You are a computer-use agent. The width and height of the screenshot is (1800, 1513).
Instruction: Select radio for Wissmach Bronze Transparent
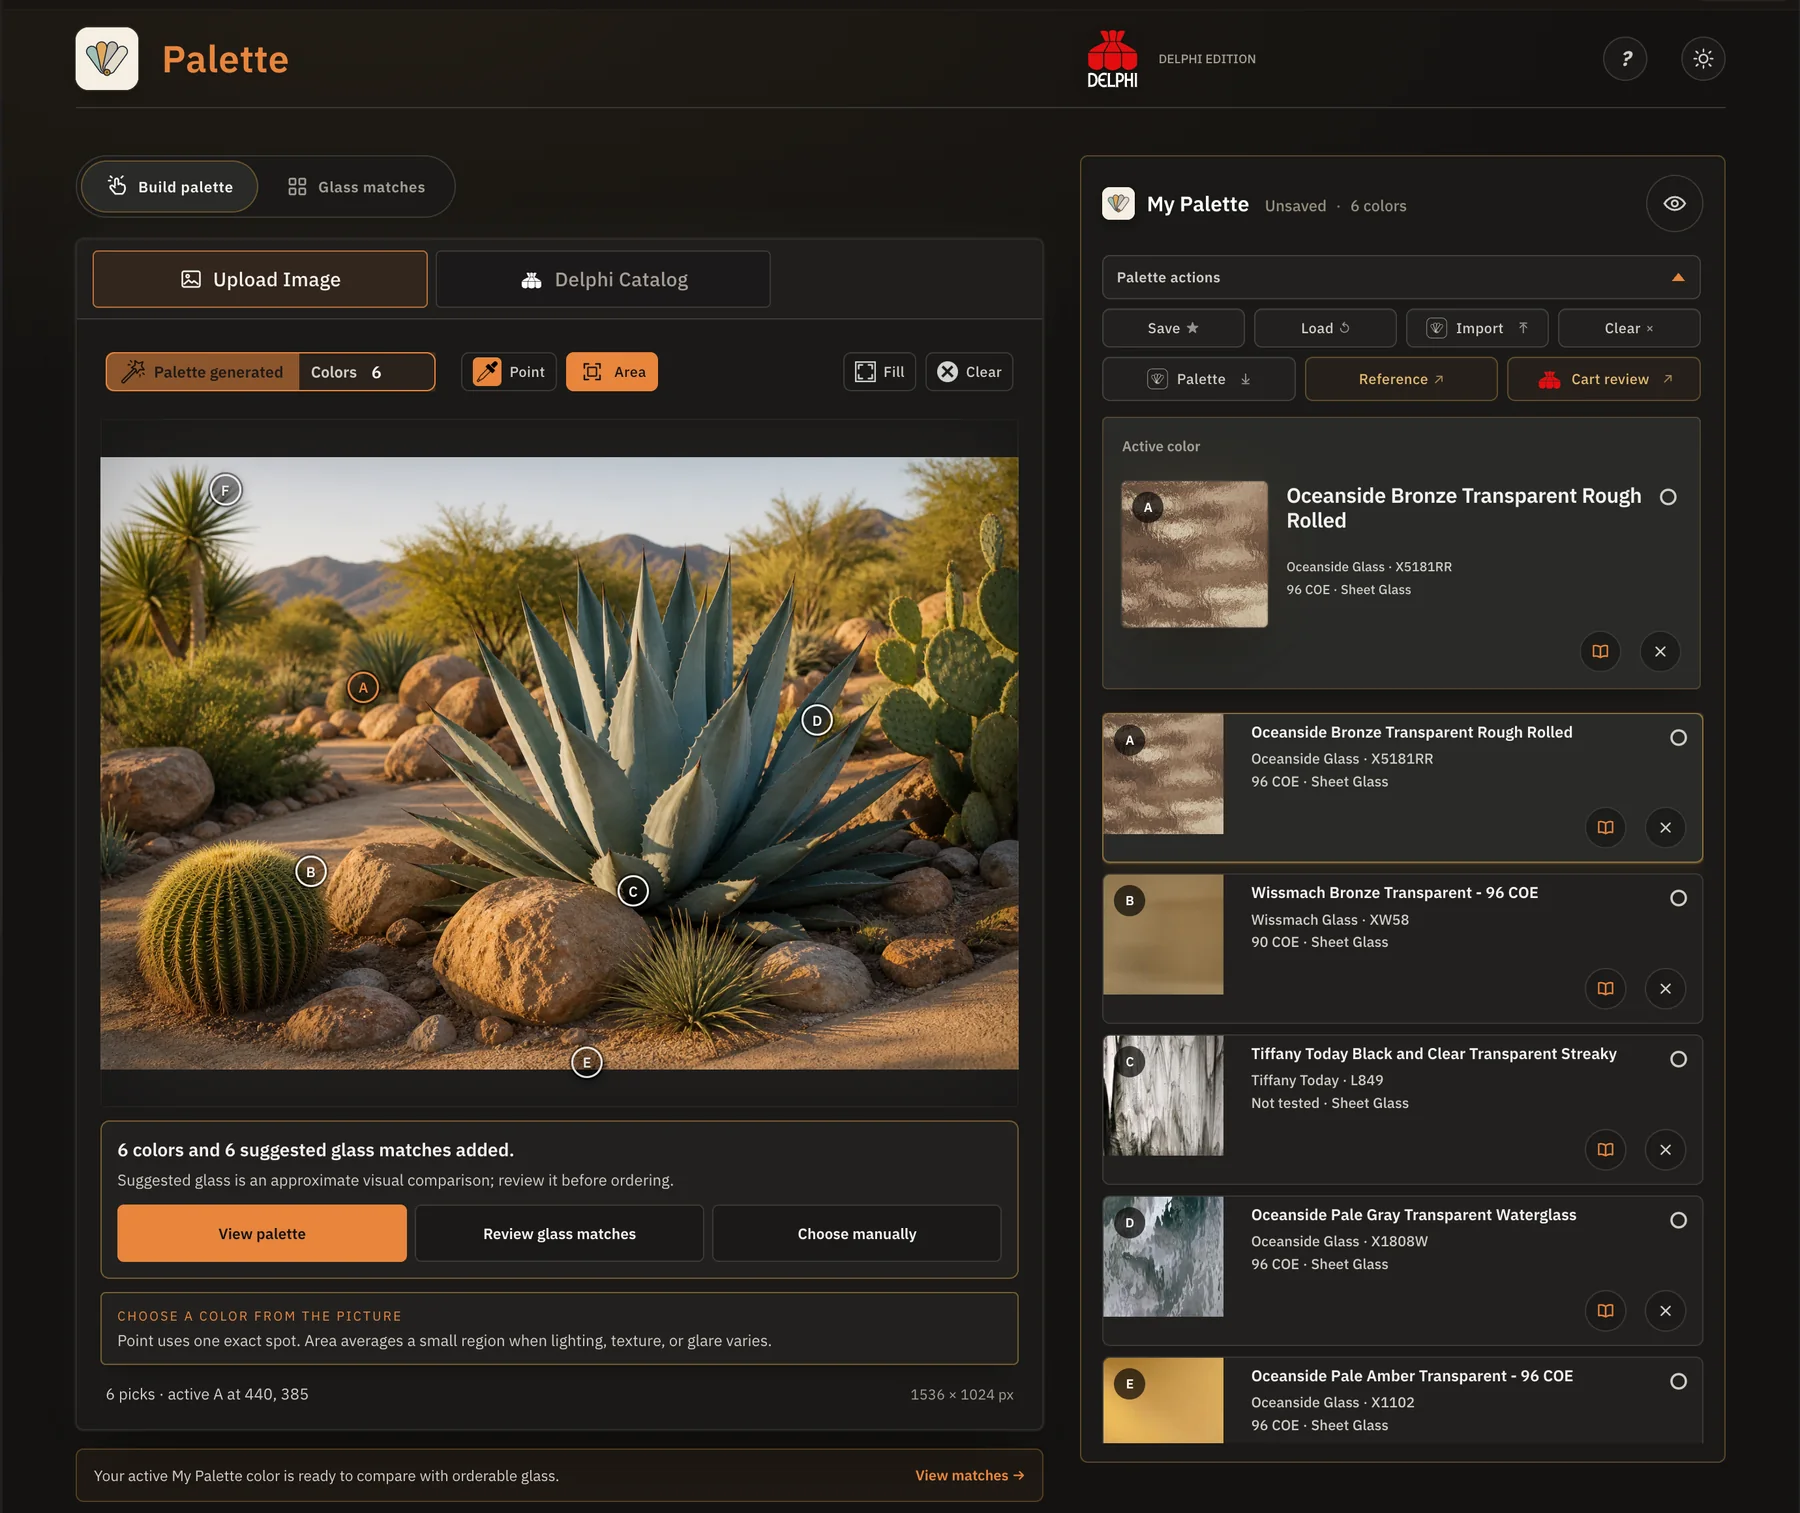[1678, 898]
